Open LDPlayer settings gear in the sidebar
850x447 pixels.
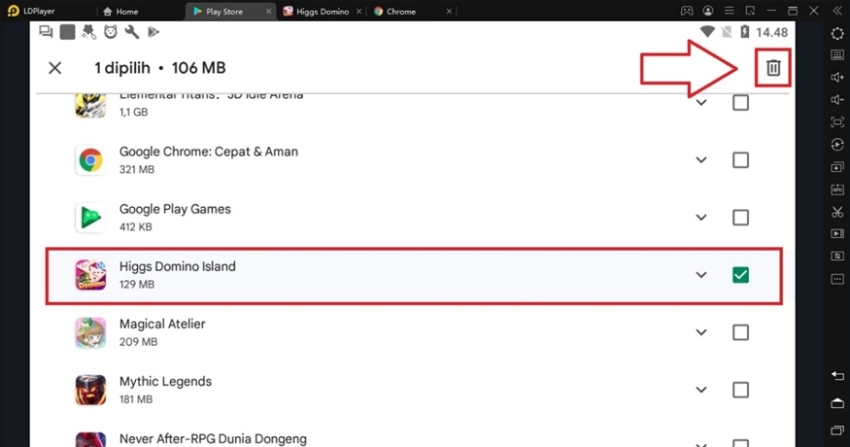(837, 34)
